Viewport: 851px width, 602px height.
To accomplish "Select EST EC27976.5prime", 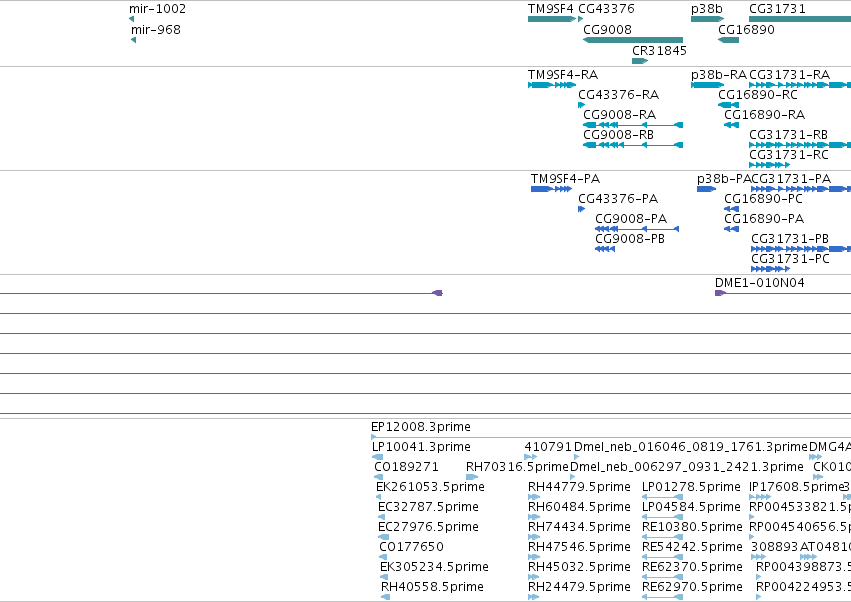I will click(x=383, y=537).
